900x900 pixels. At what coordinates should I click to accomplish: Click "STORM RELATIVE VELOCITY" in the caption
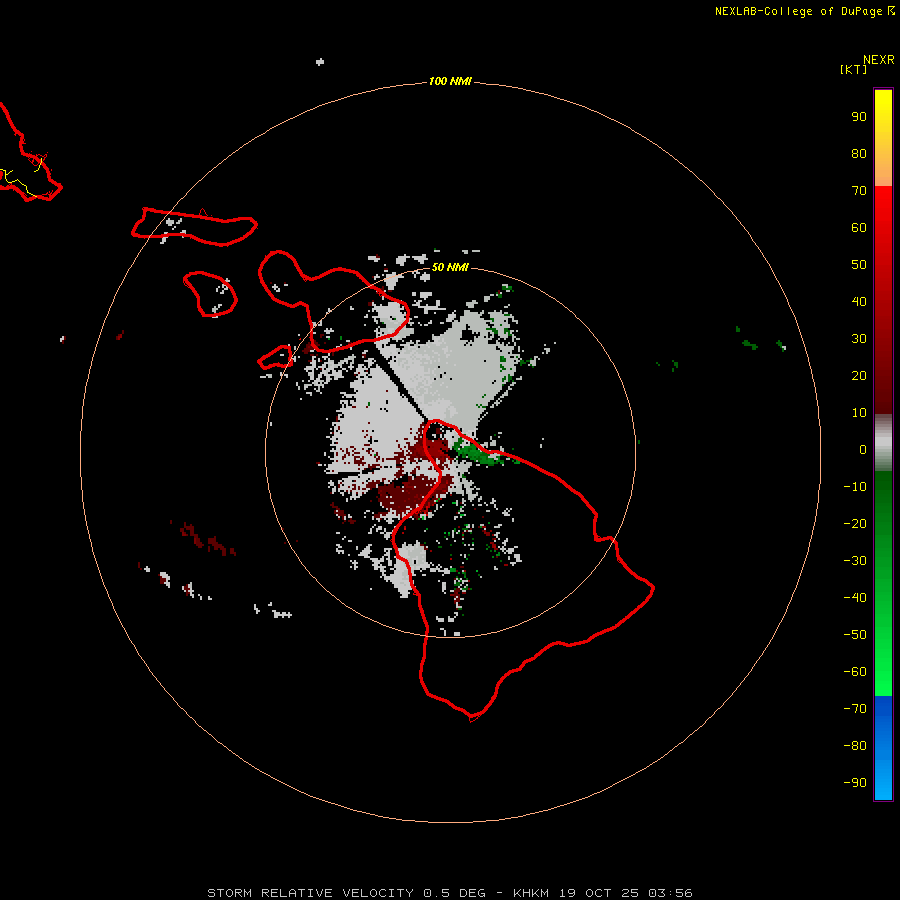pyautogui.click(x=310, y=893)
